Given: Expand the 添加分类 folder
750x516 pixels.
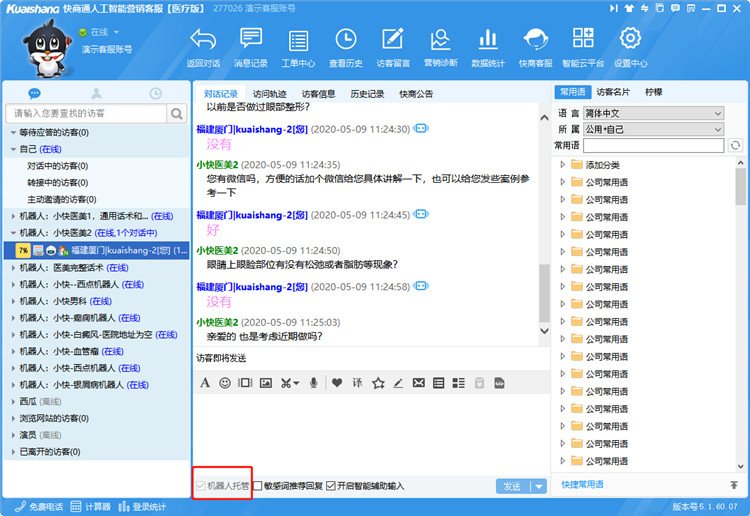Looking at the screenshot, I should (563, 164).
